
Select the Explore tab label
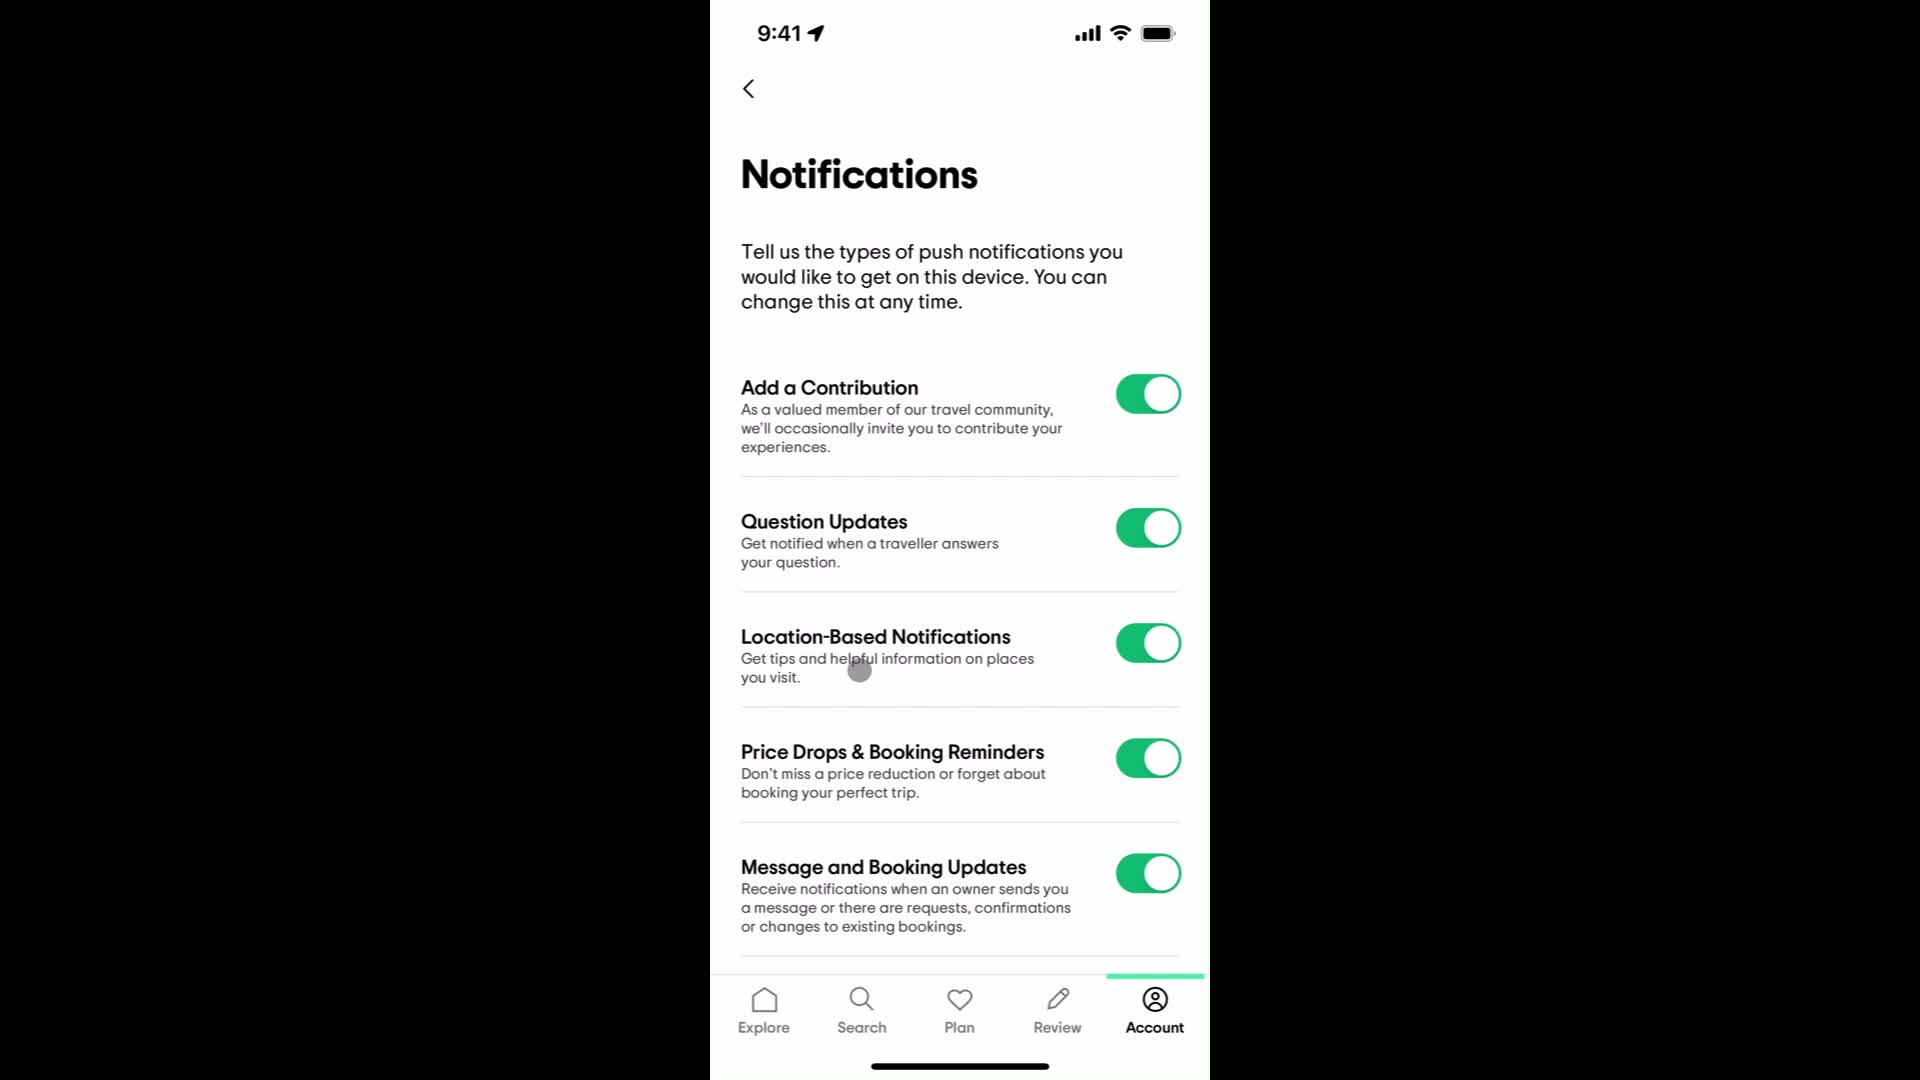764,1027
